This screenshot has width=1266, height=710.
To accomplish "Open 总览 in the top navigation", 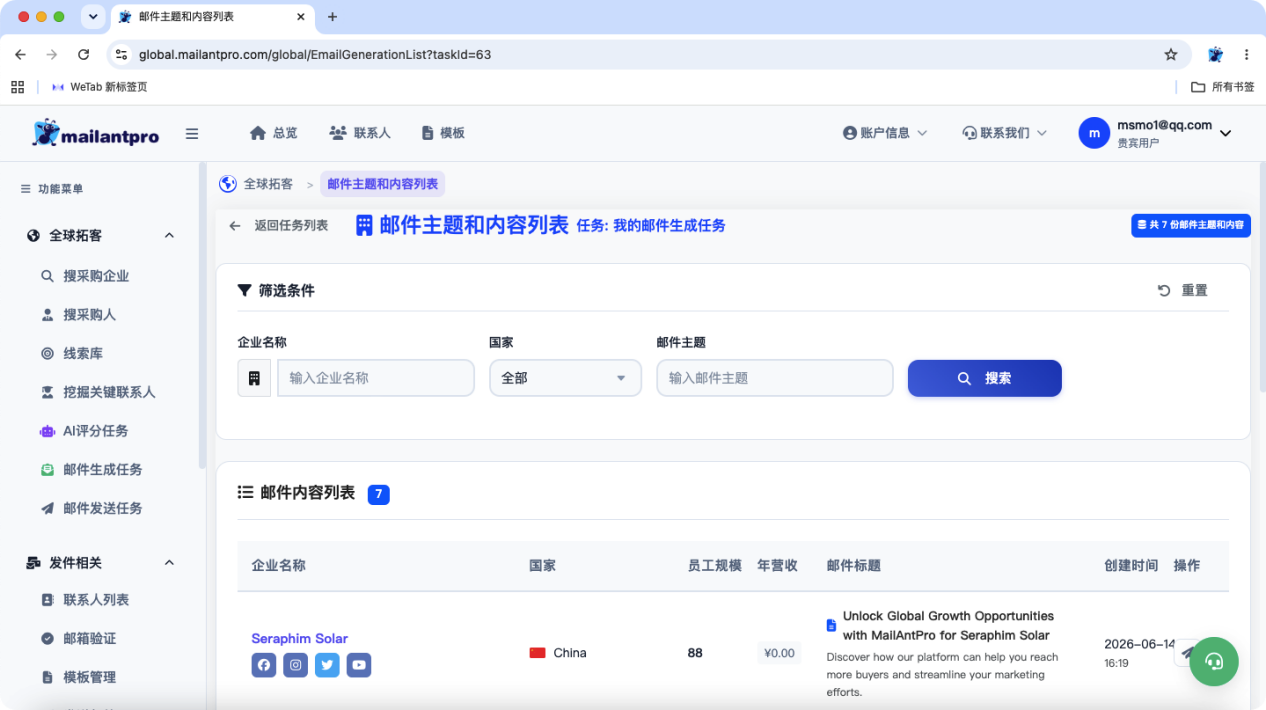I will pyautogui.click(x=273, y=133).
